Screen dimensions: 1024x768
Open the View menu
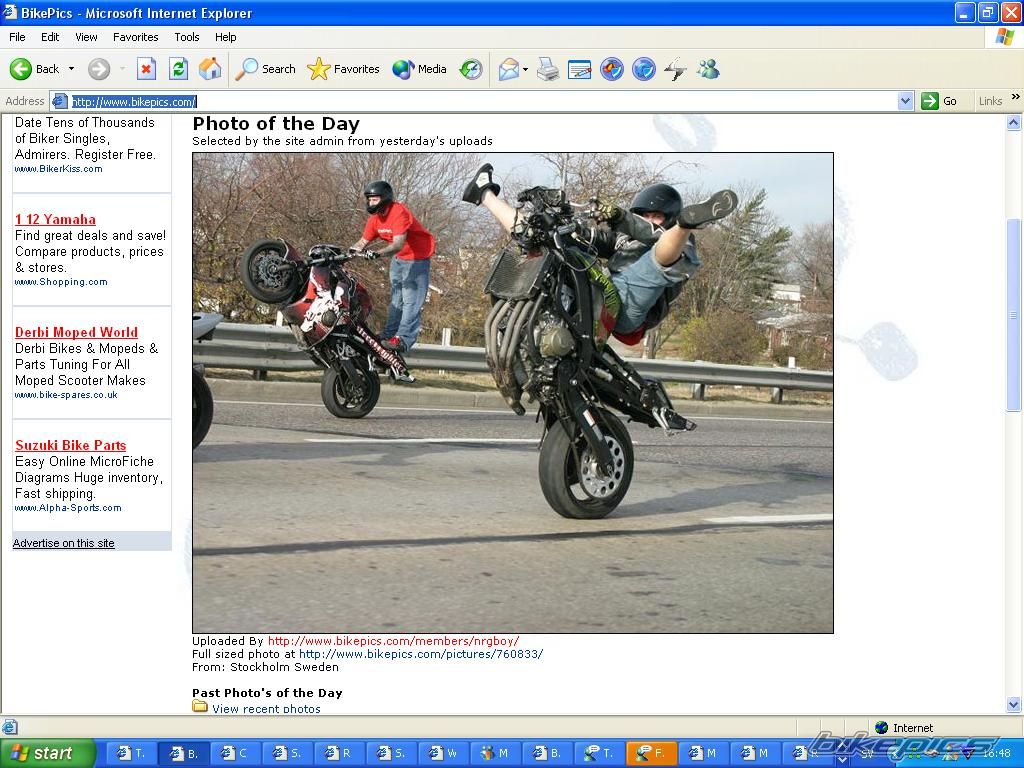[x=86, y=37]
